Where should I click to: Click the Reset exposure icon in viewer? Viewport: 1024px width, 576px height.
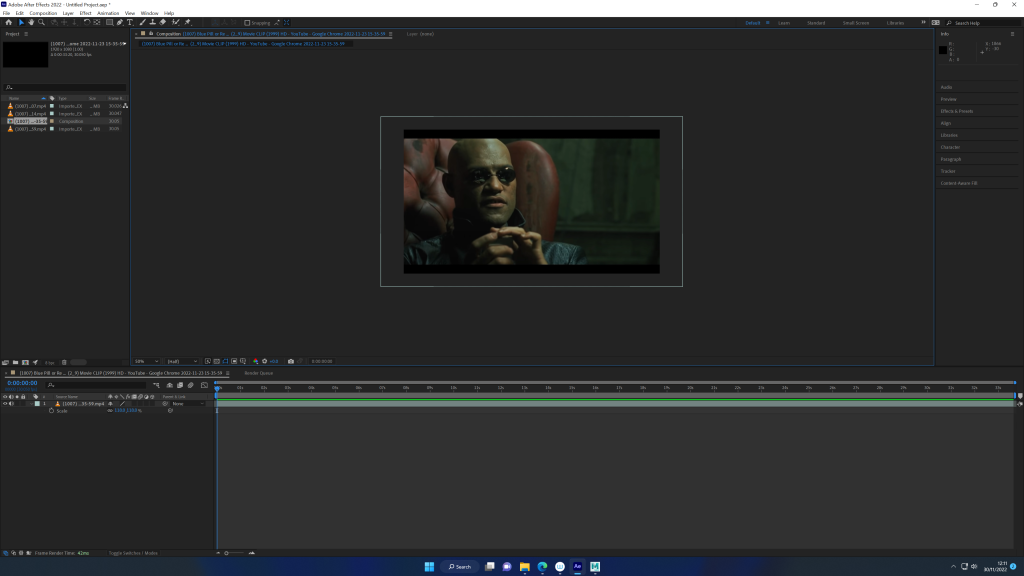(x=264, y=361)
